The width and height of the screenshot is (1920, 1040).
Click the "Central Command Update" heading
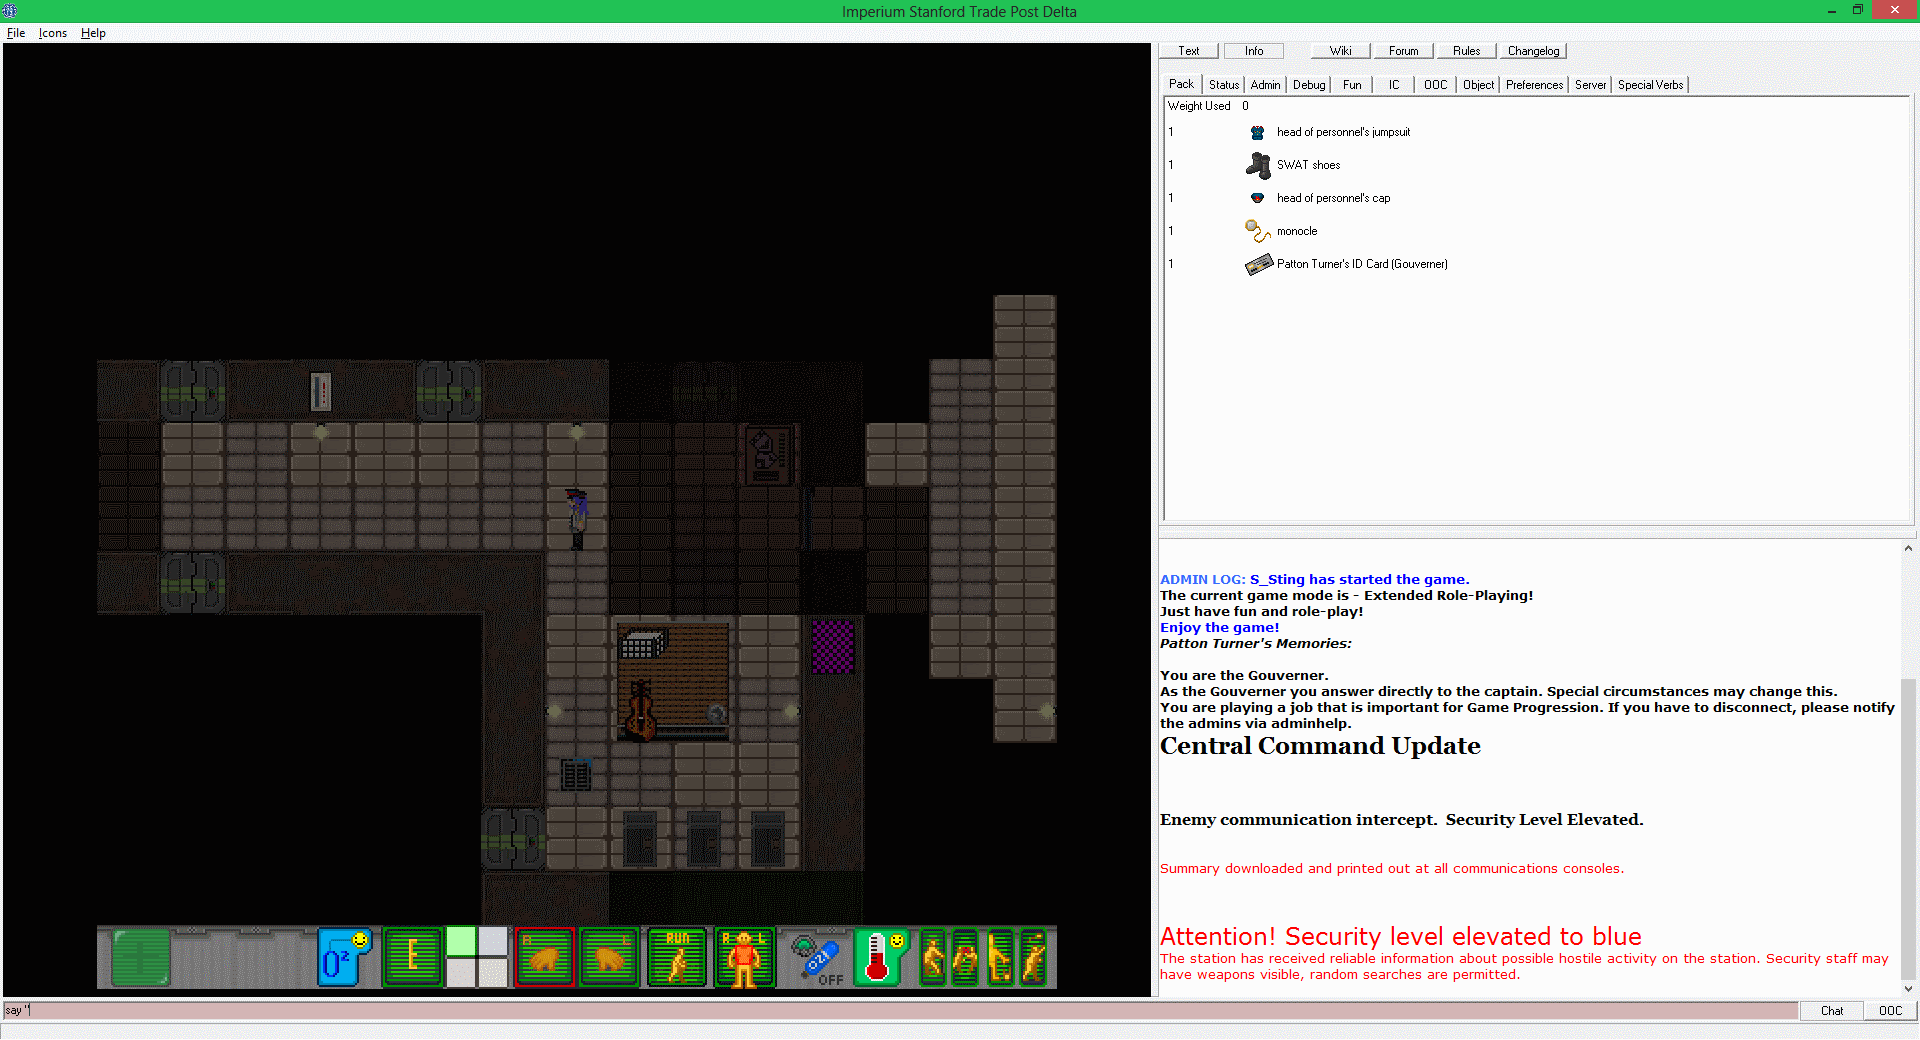(x=1320, y=746)
